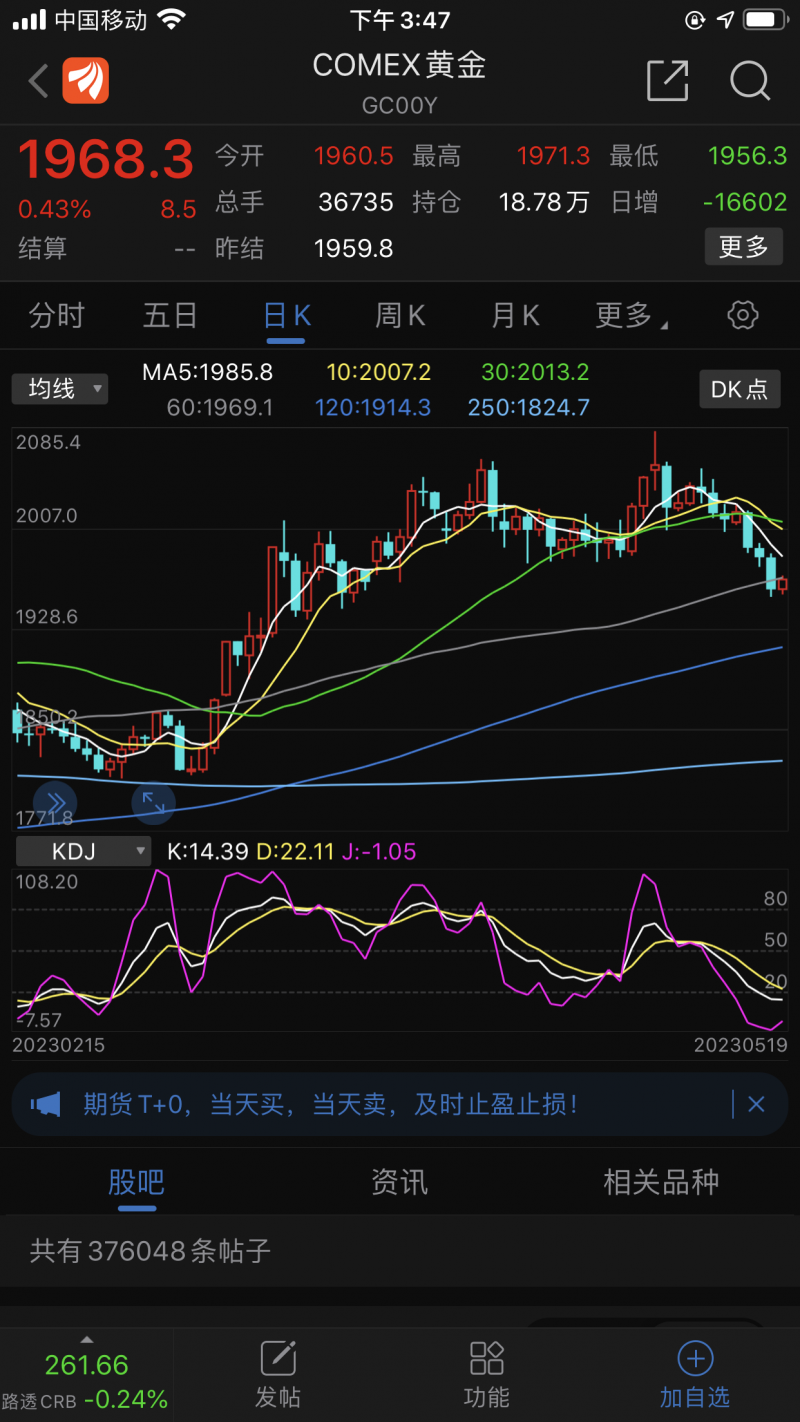Image resolution: width=800 pixels, height=1422 pixels.
Task: Tap the D:22.11 indicator value
Action: 295,852
